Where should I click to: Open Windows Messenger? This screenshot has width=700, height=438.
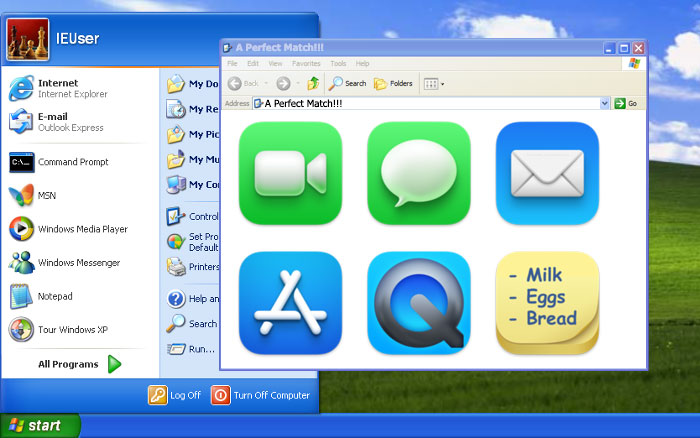pyautogui.click(x=64, y=263)
